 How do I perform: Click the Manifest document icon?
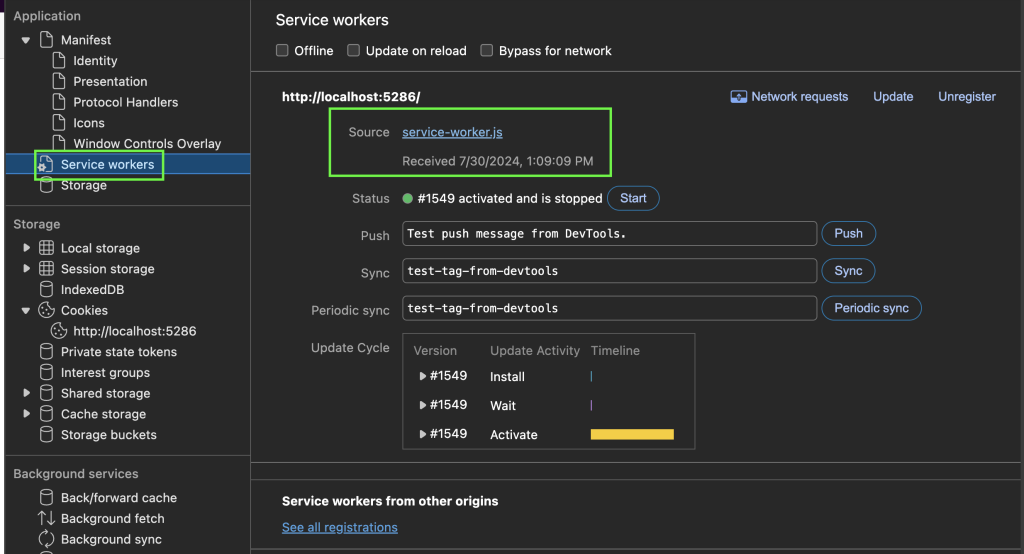pyautogui.click(x=46, y=40)
